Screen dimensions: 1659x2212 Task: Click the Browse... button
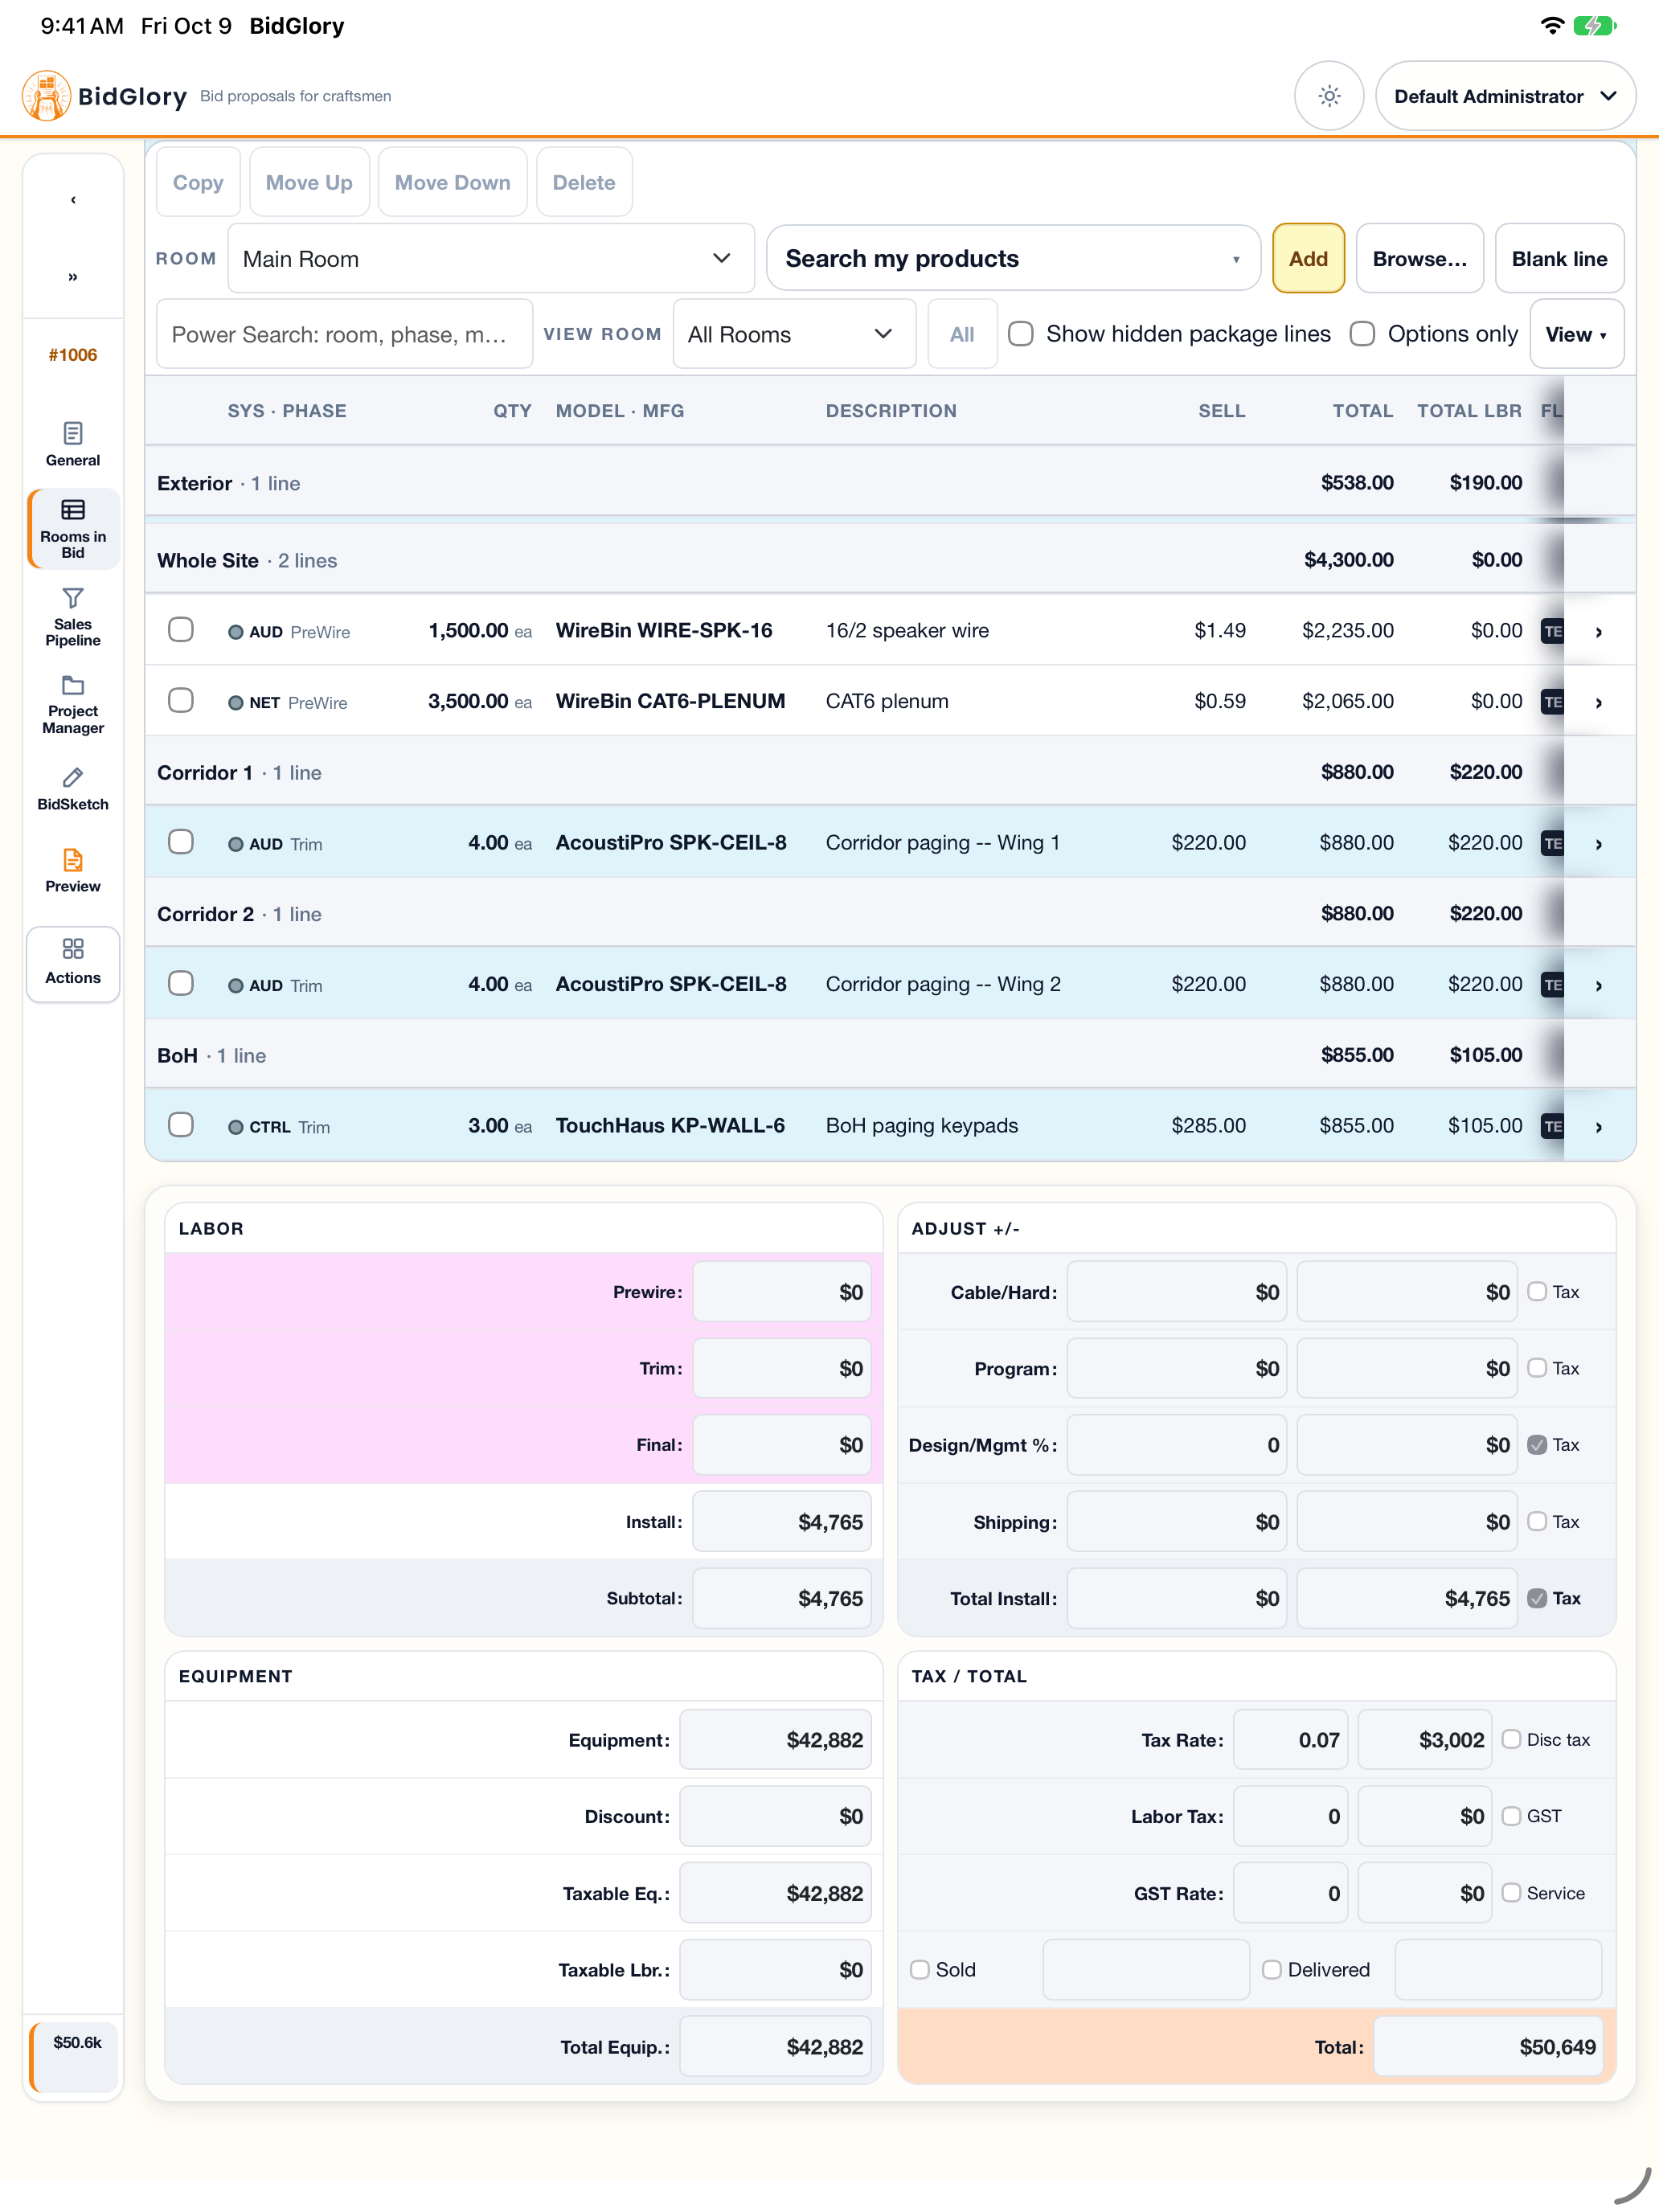tap(1419, 259)
